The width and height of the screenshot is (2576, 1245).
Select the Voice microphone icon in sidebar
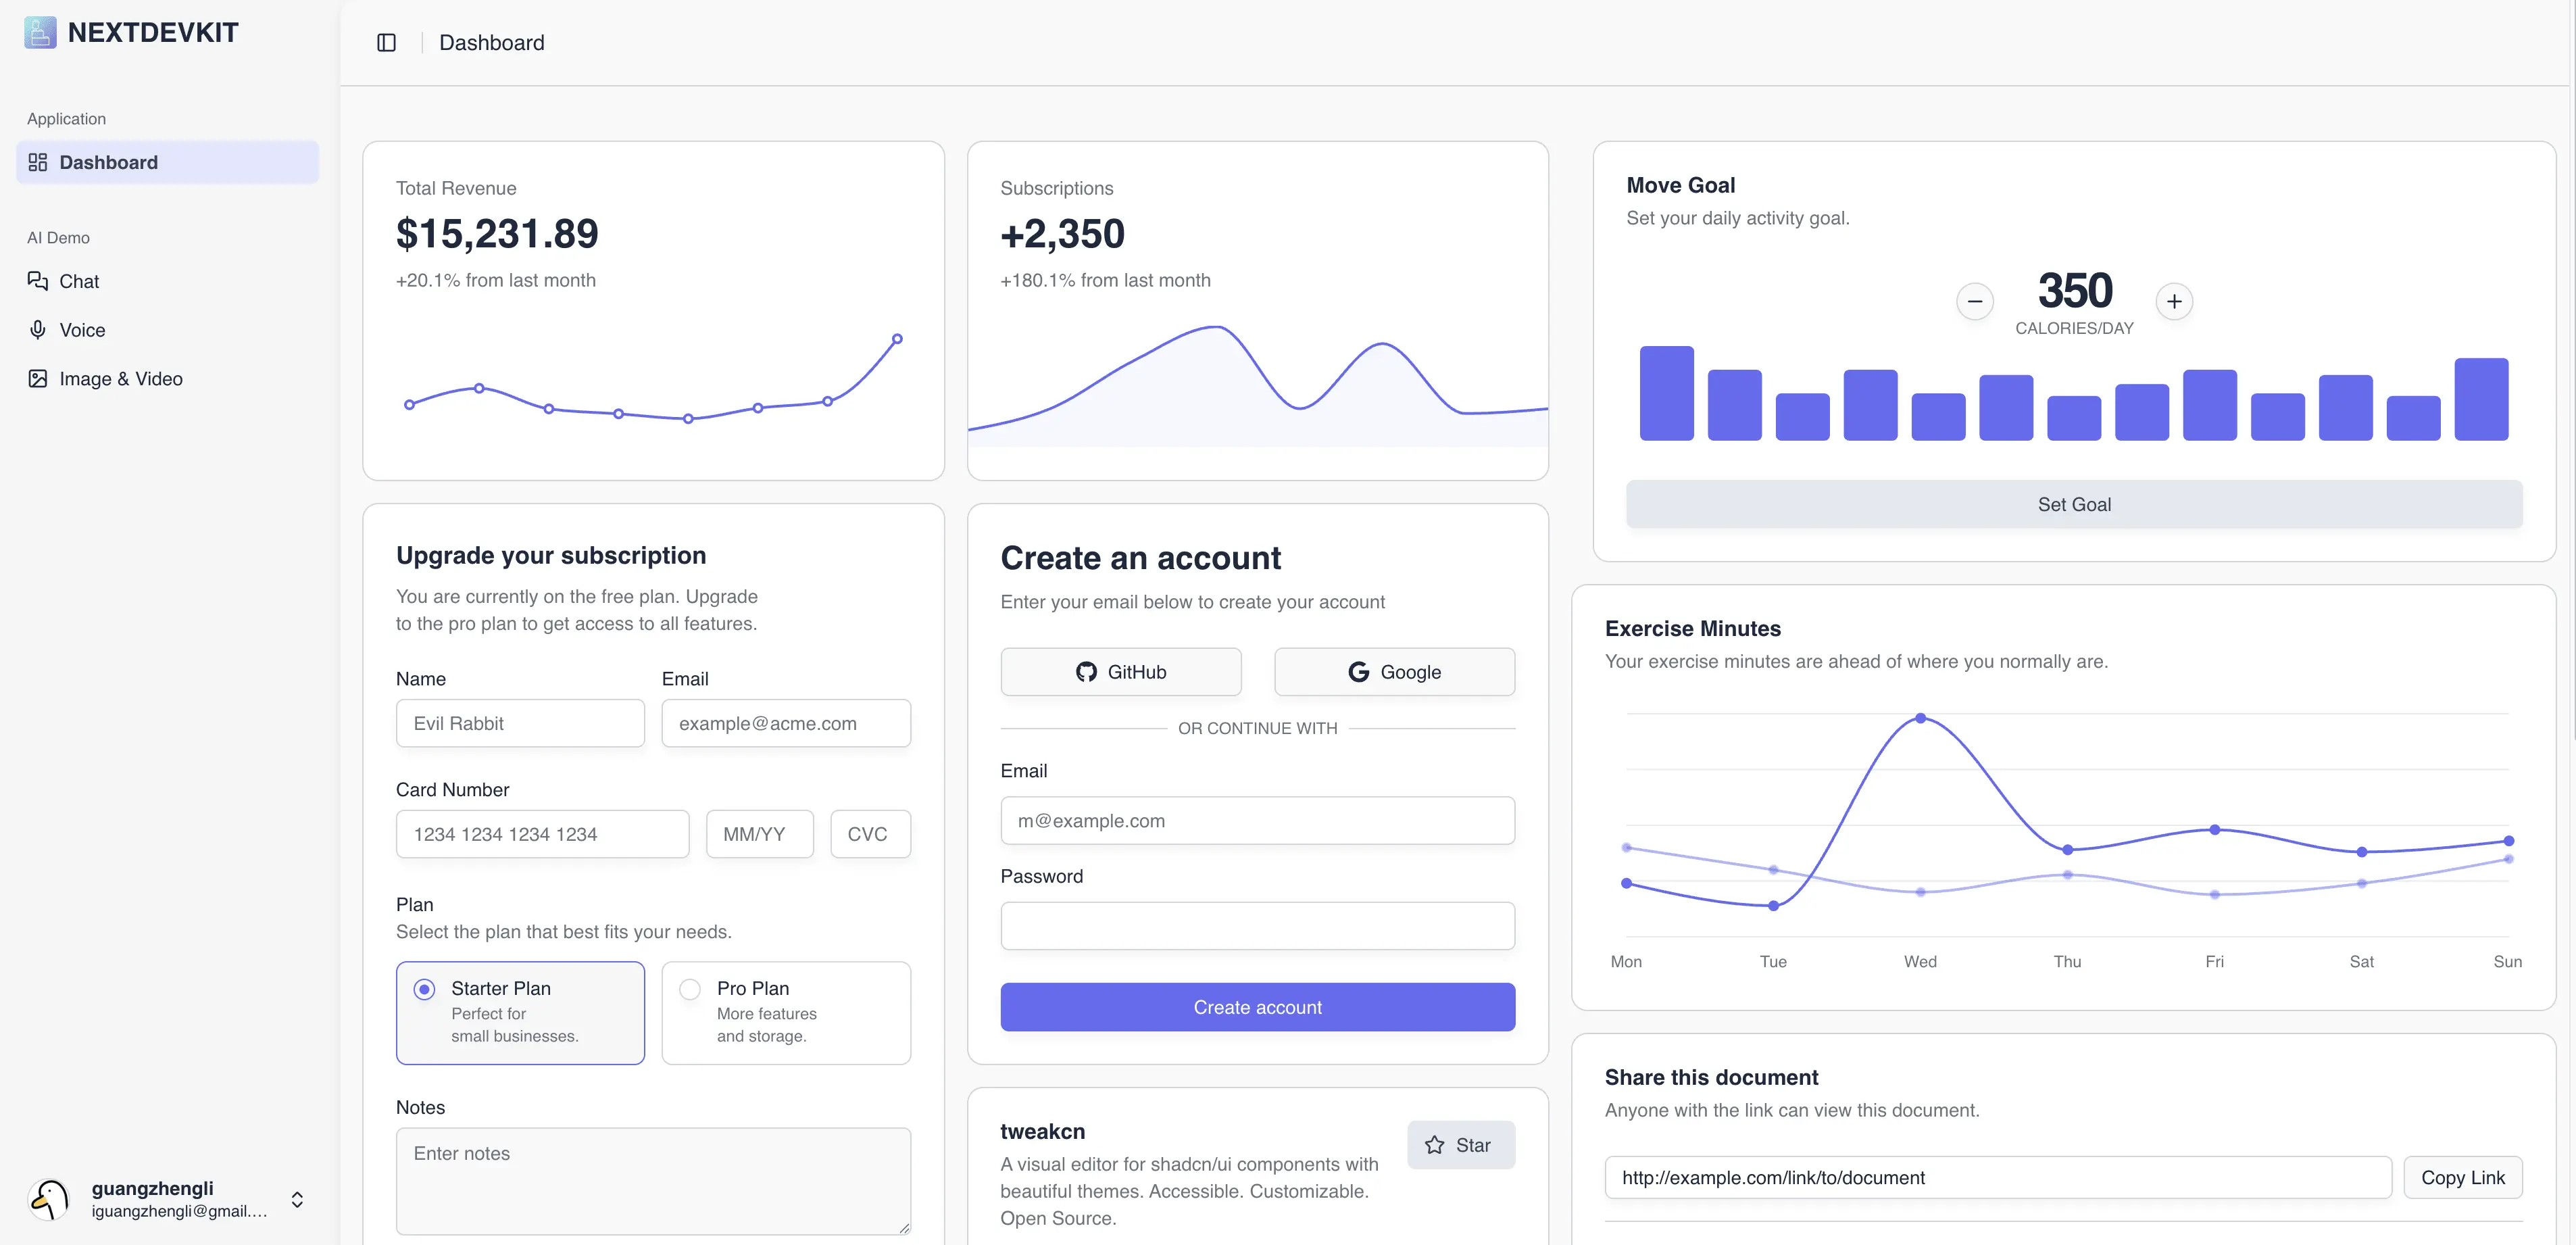pyautogui.click(x=37, y=329)
